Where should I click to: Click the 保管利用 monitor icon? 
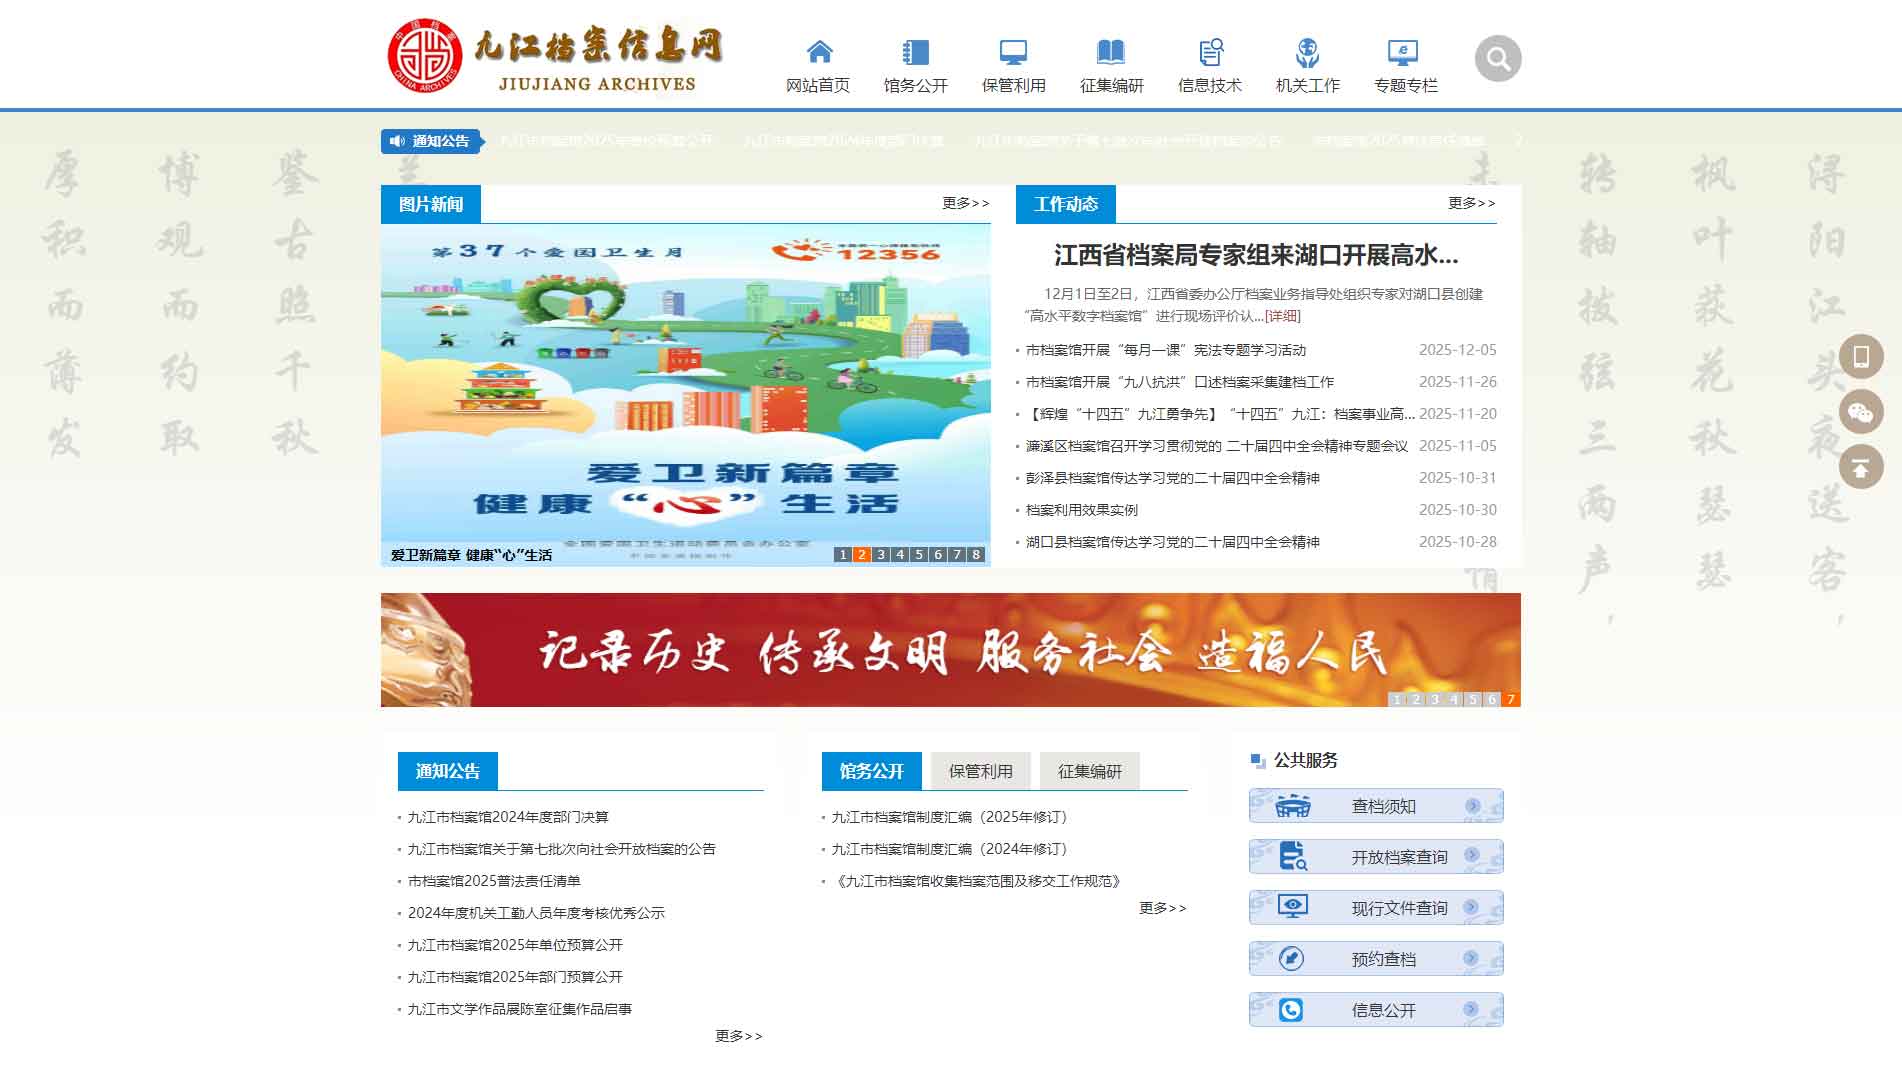coord(1013,51)
